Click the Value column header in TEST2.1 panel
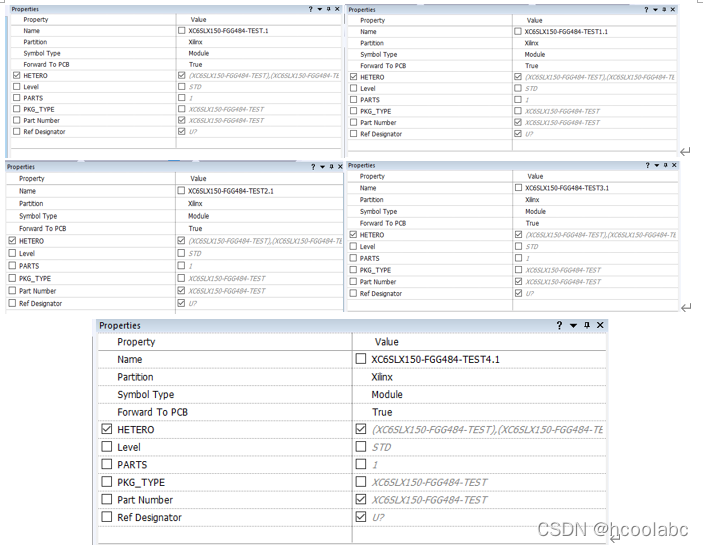The width and height of the screenshot is (703, 546). click(x=199, y=178)
